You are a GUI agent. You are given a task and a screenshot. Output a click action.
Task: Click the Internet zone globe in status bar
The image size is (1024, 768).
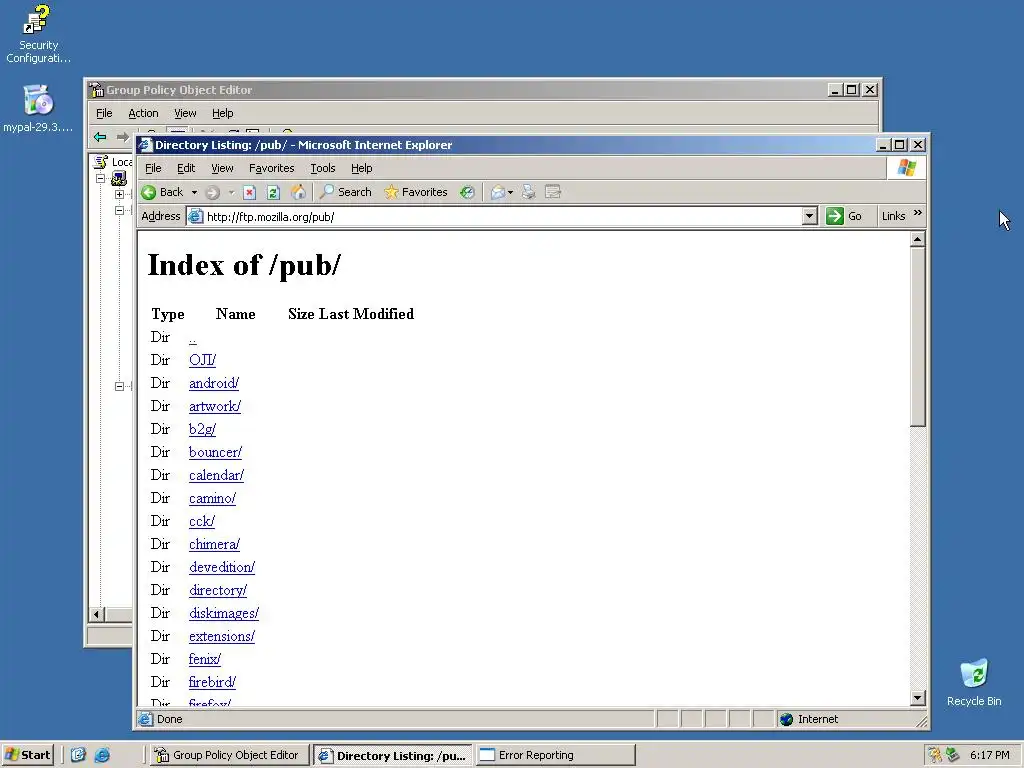coord(786,719)
